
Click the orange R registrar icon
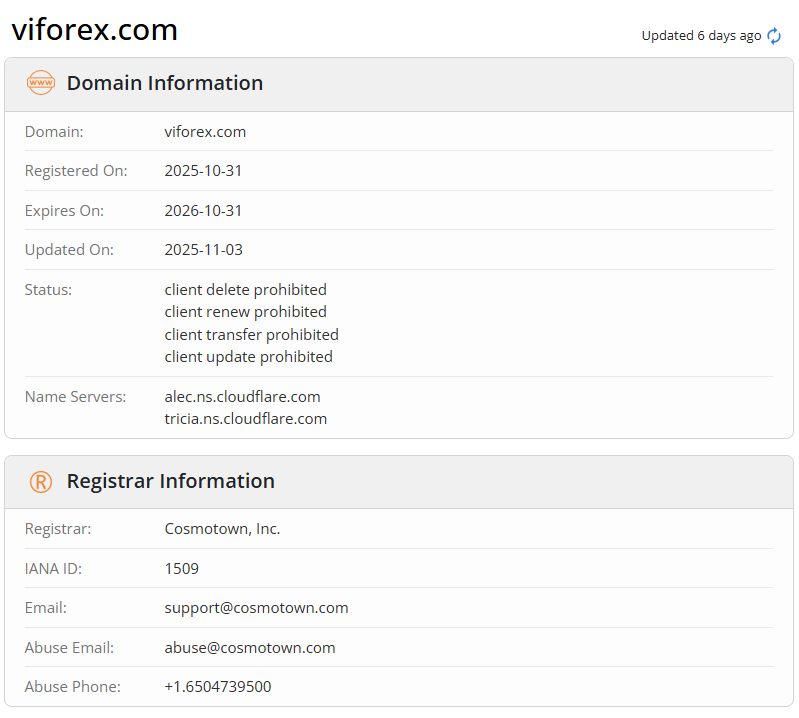coord(41,481)
